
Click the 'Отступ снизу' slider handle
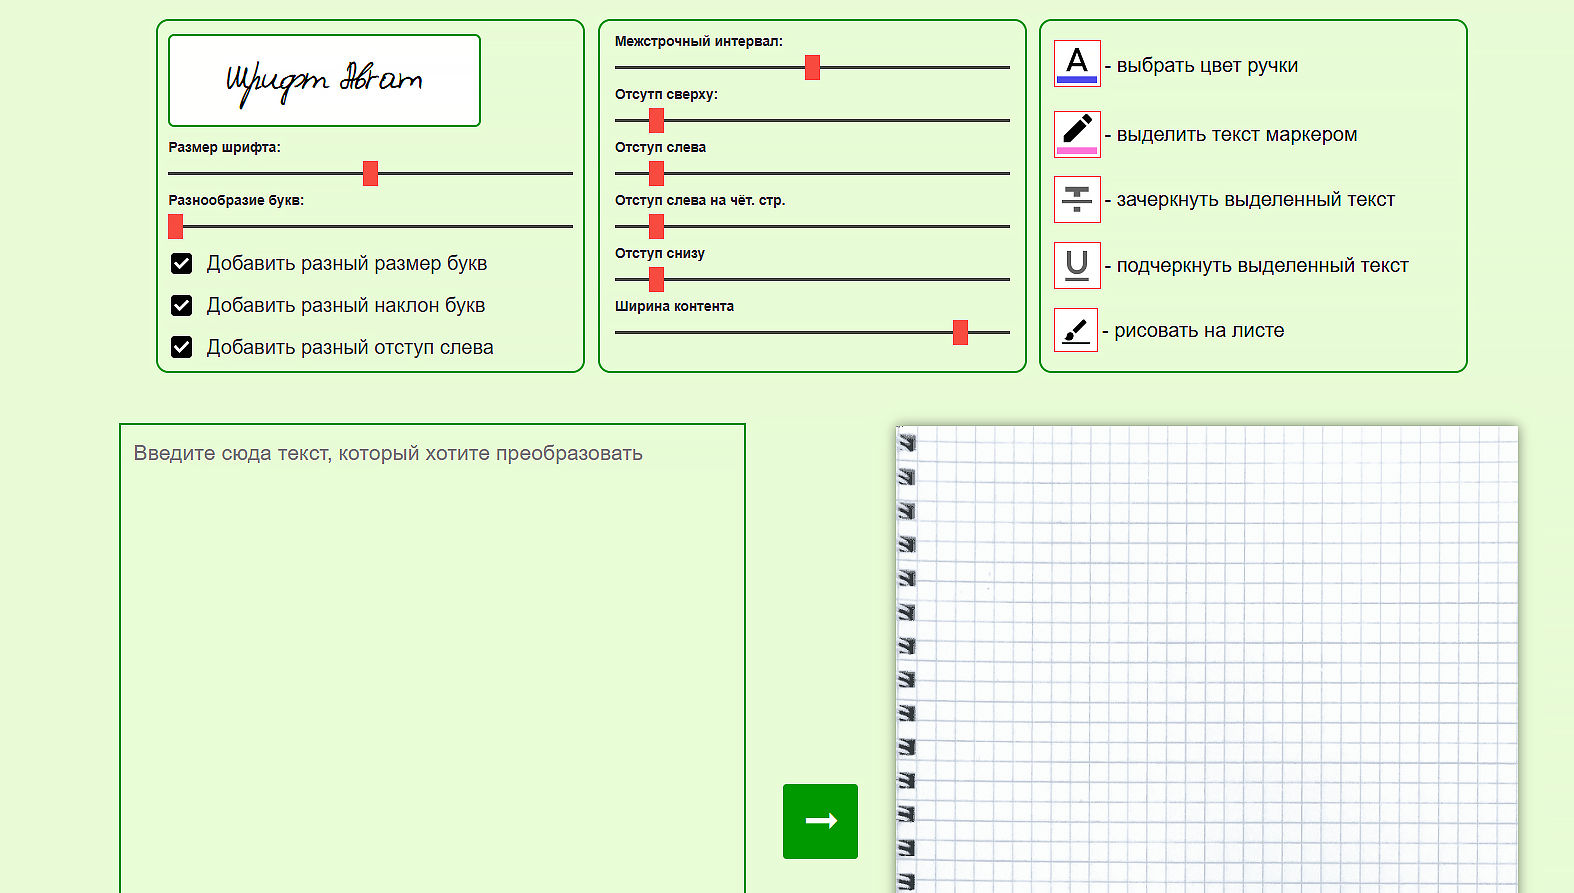point(656,280)
